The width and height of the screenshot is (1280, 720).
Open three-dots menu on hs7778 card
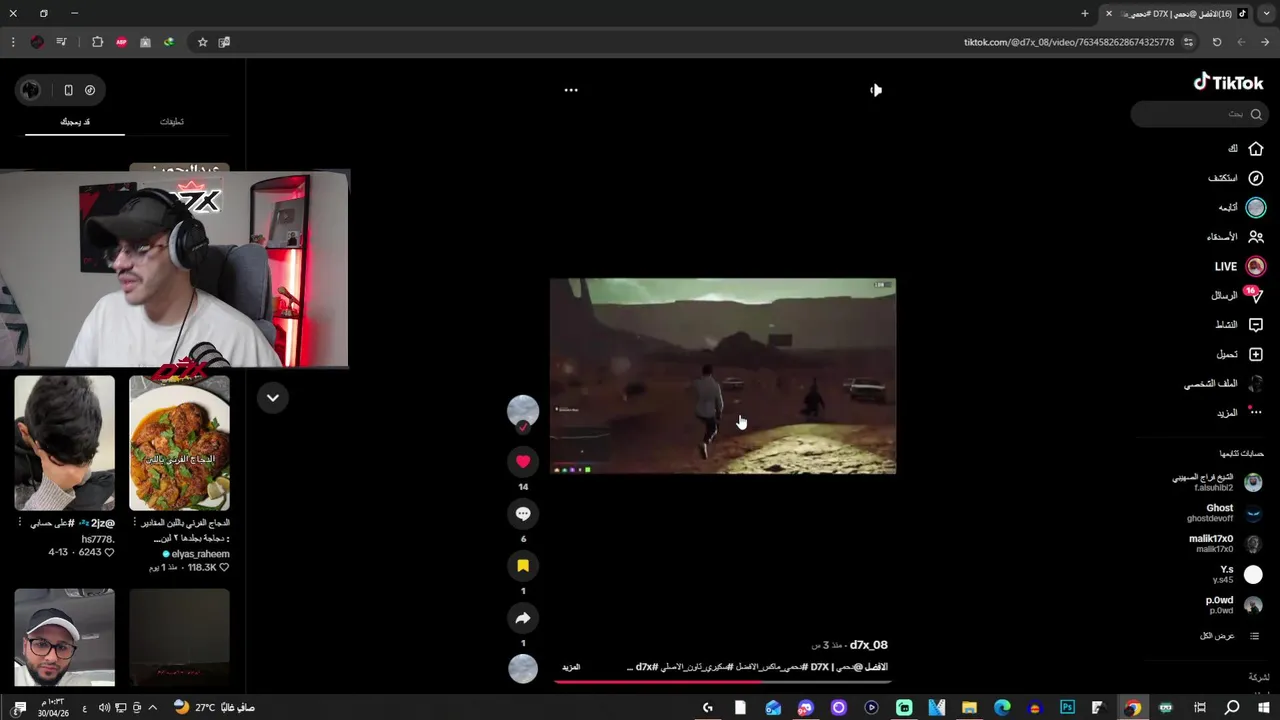coord(19,523)
